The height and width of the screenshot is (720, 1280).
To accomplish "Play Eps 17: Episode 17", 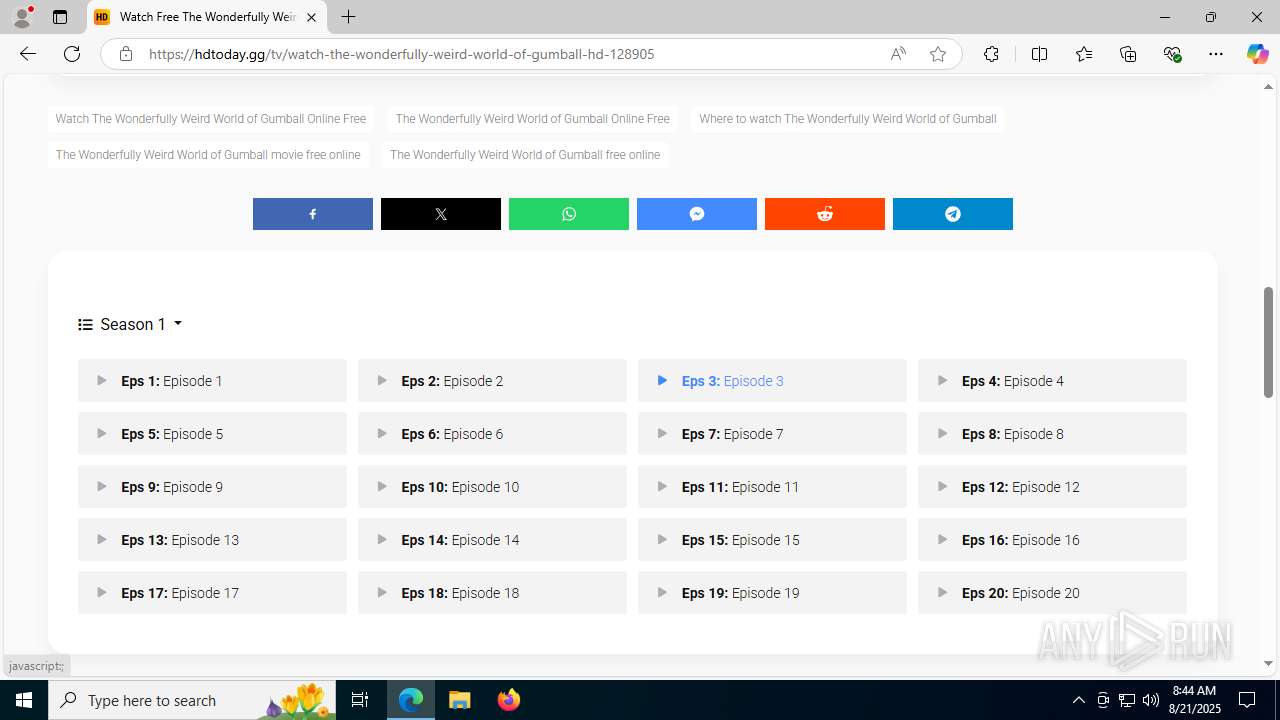I will pos(212,593).
